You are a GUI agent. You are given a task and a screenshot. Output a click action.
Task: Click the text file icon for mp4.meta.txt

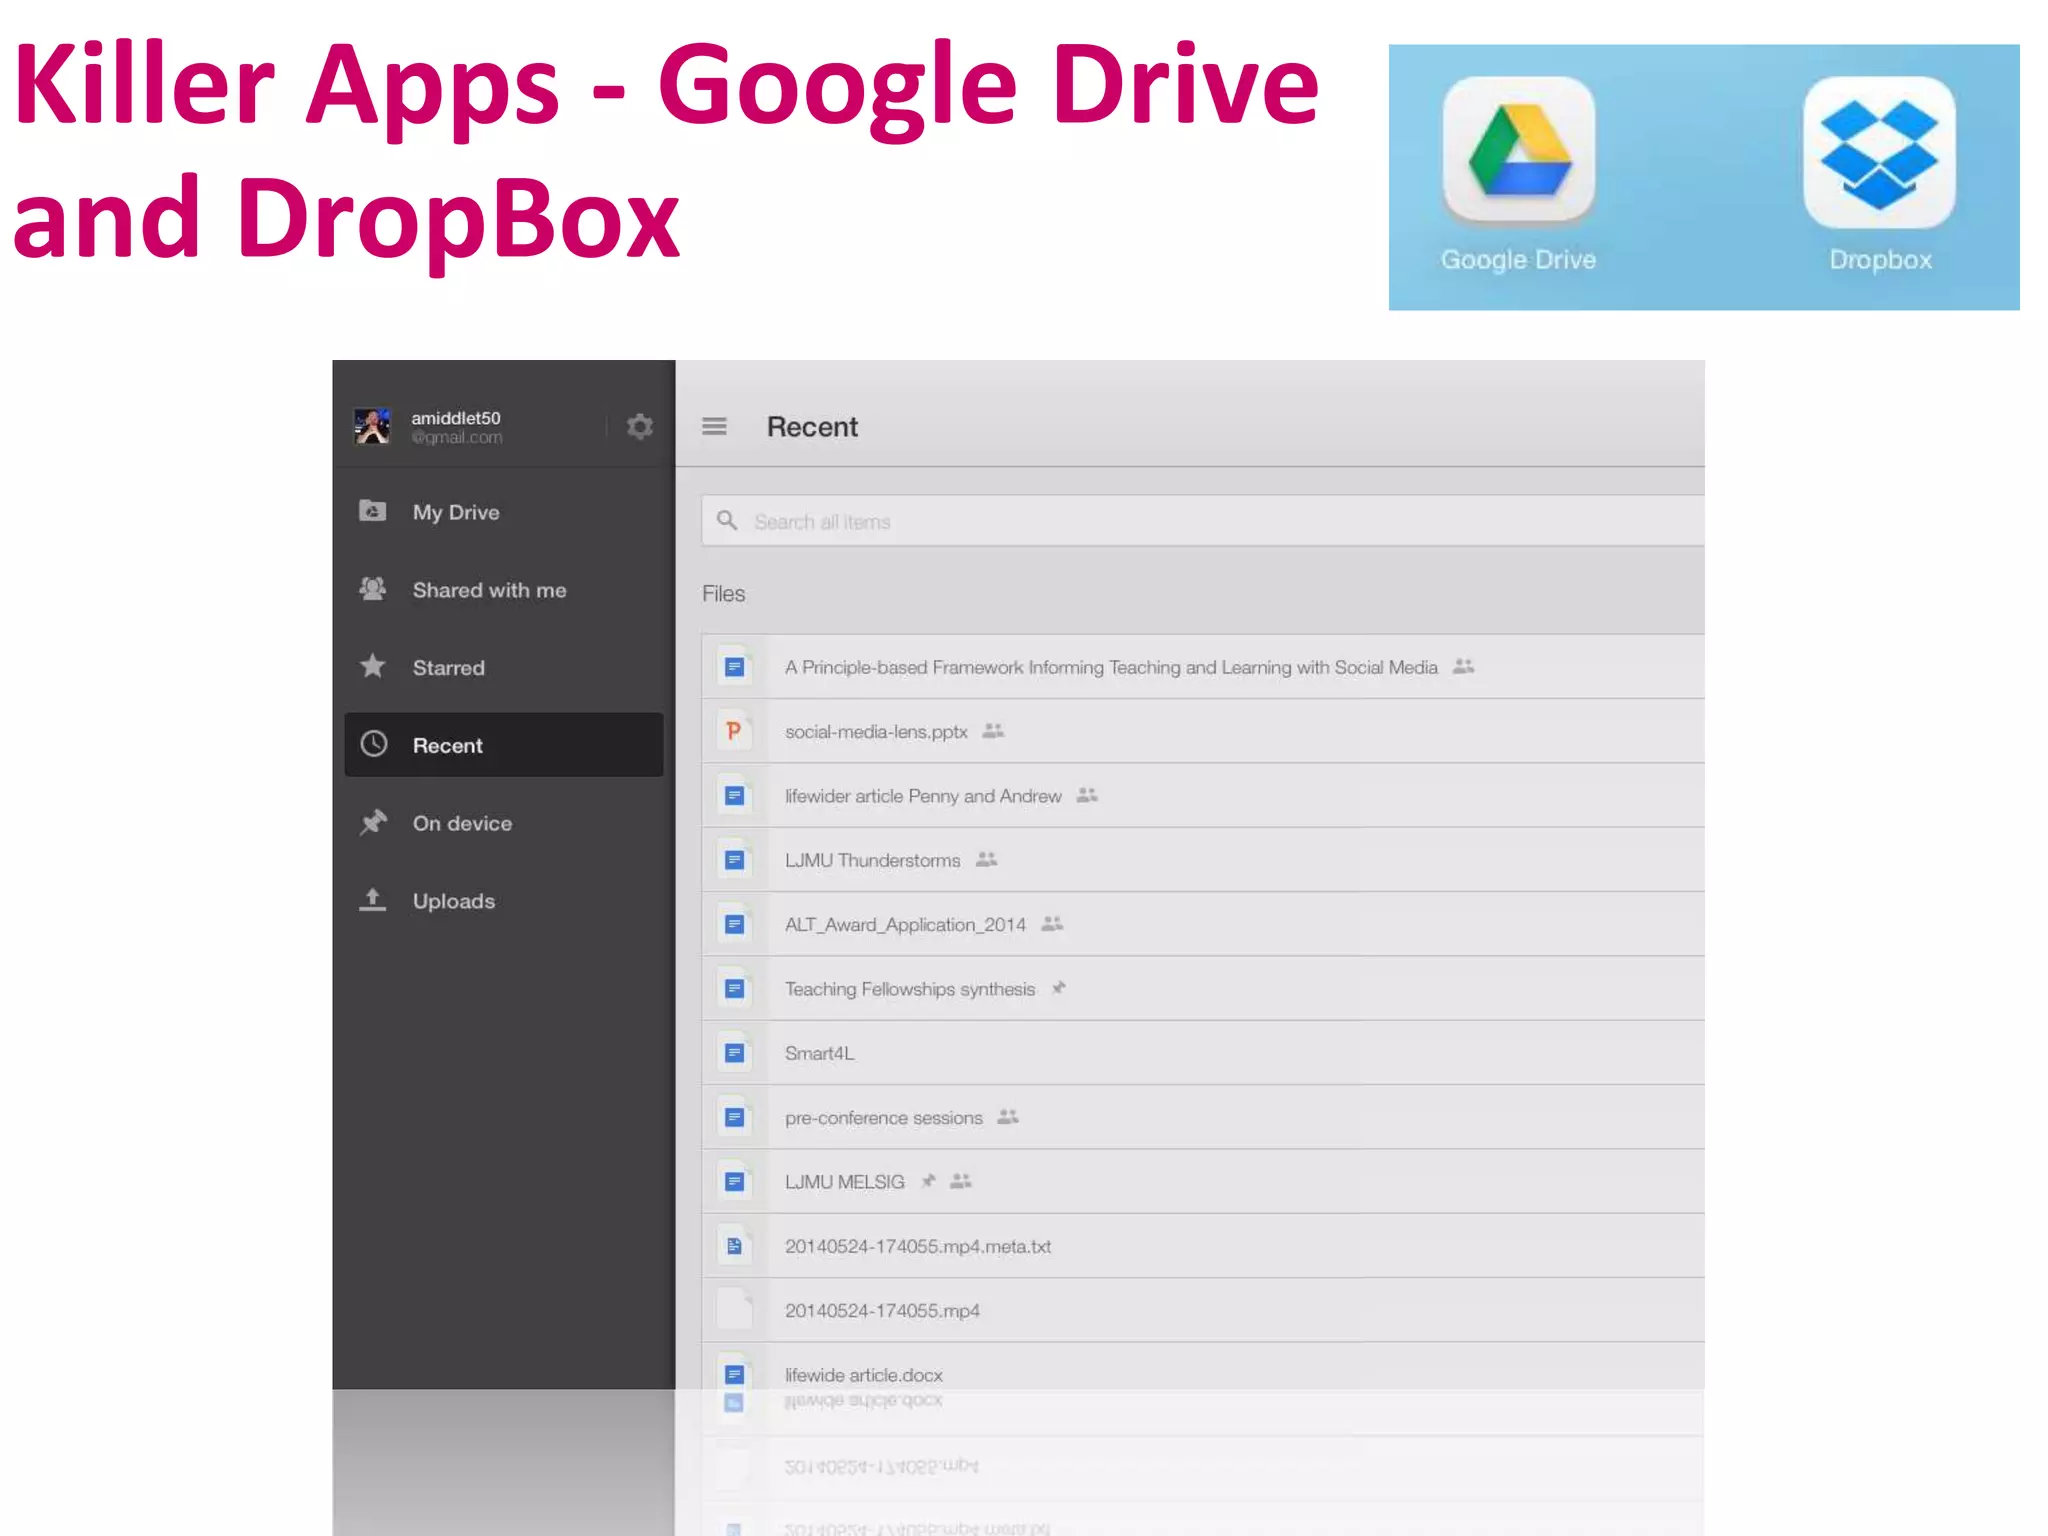coord(735,1246)
